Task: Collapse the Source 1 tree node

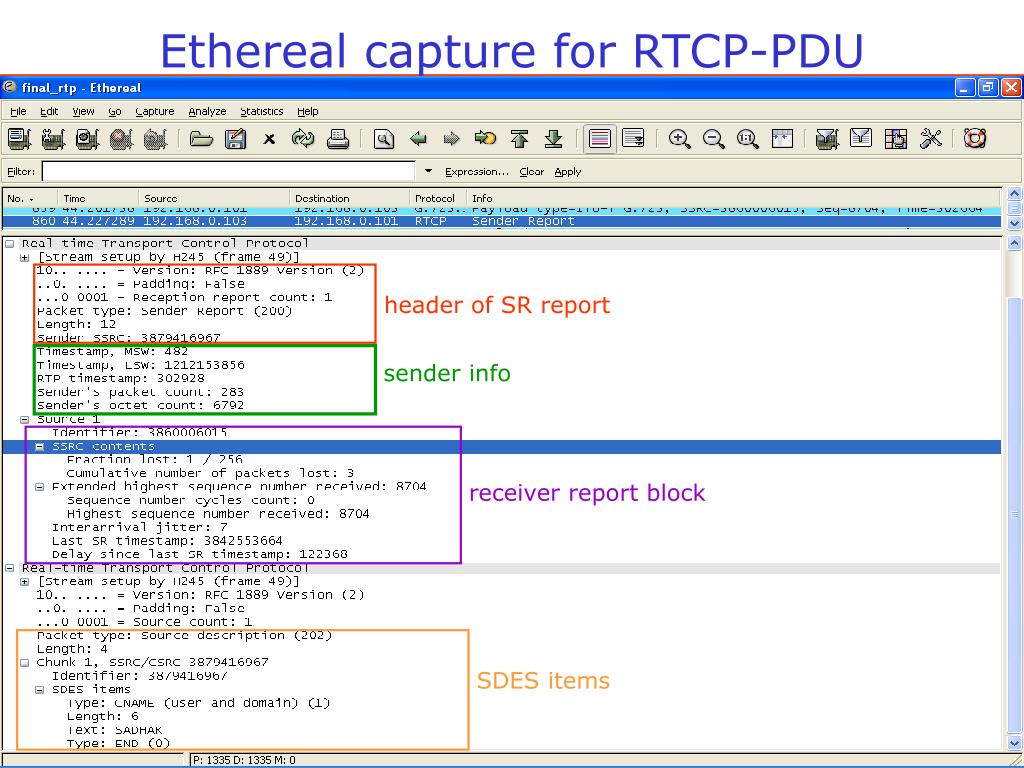Action: point(25,419)
